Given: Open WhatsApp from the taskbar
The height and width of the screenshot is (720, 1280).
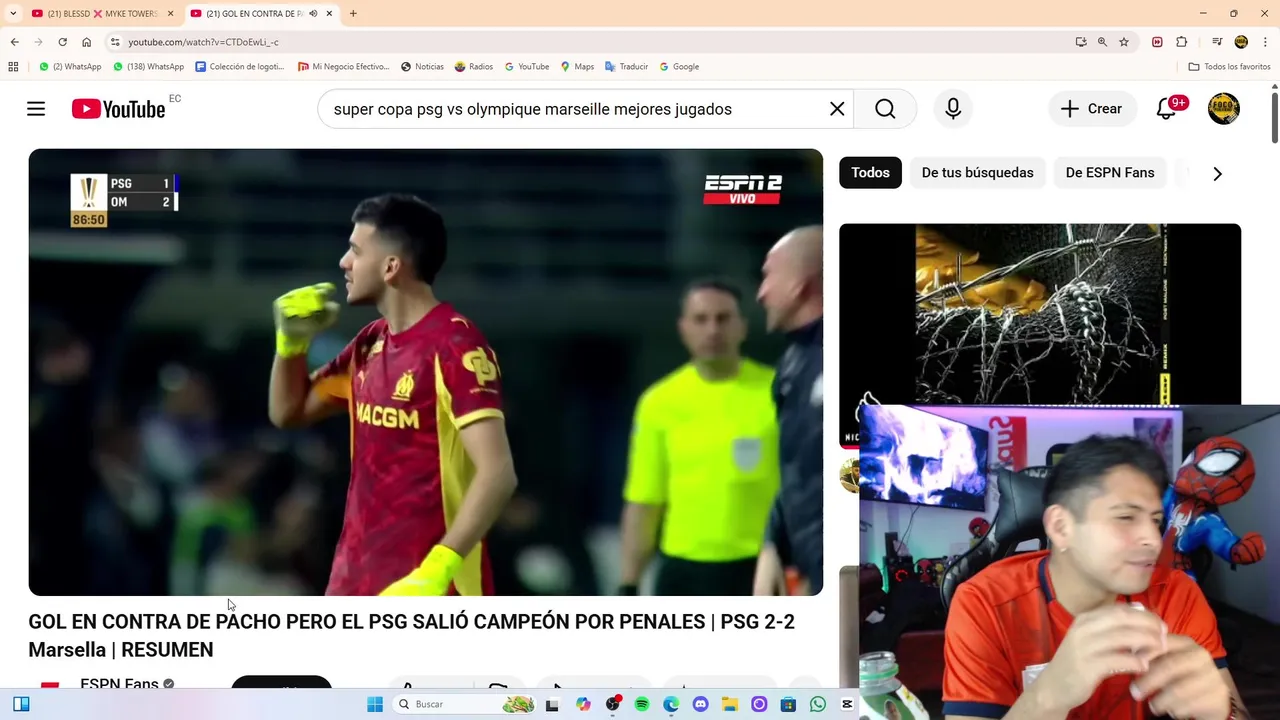Looking at the screenshot, I should point(818,704).
